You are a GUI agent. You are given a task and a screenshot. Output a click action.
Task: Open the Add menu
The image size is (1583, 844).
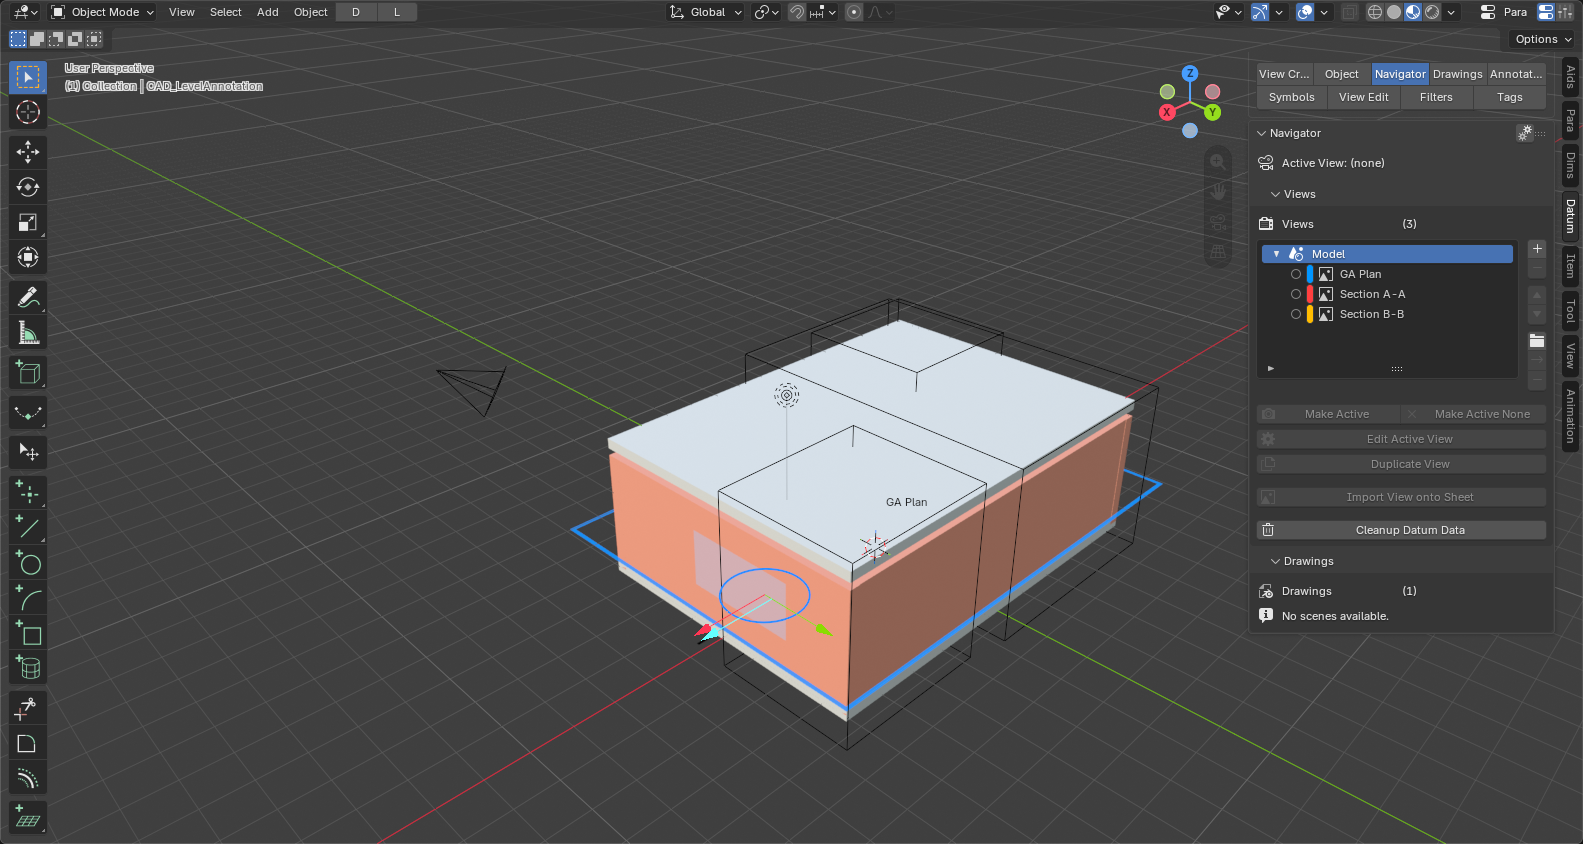[268, 12]
